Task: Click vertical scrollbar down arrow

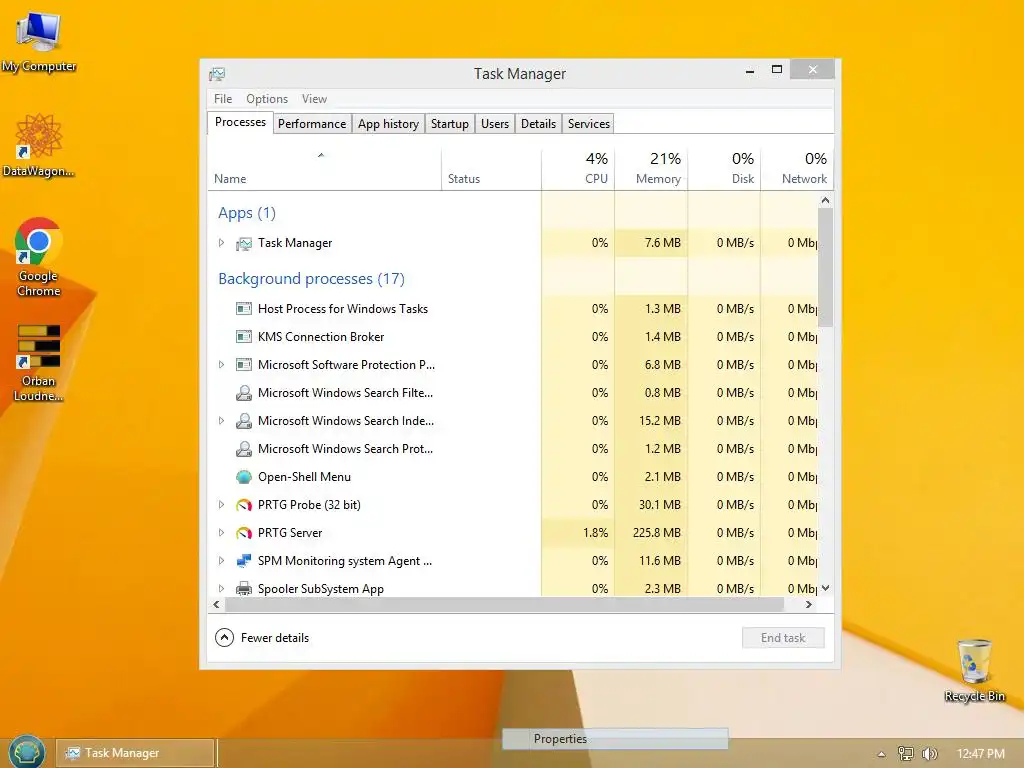Action: point(825,588)
